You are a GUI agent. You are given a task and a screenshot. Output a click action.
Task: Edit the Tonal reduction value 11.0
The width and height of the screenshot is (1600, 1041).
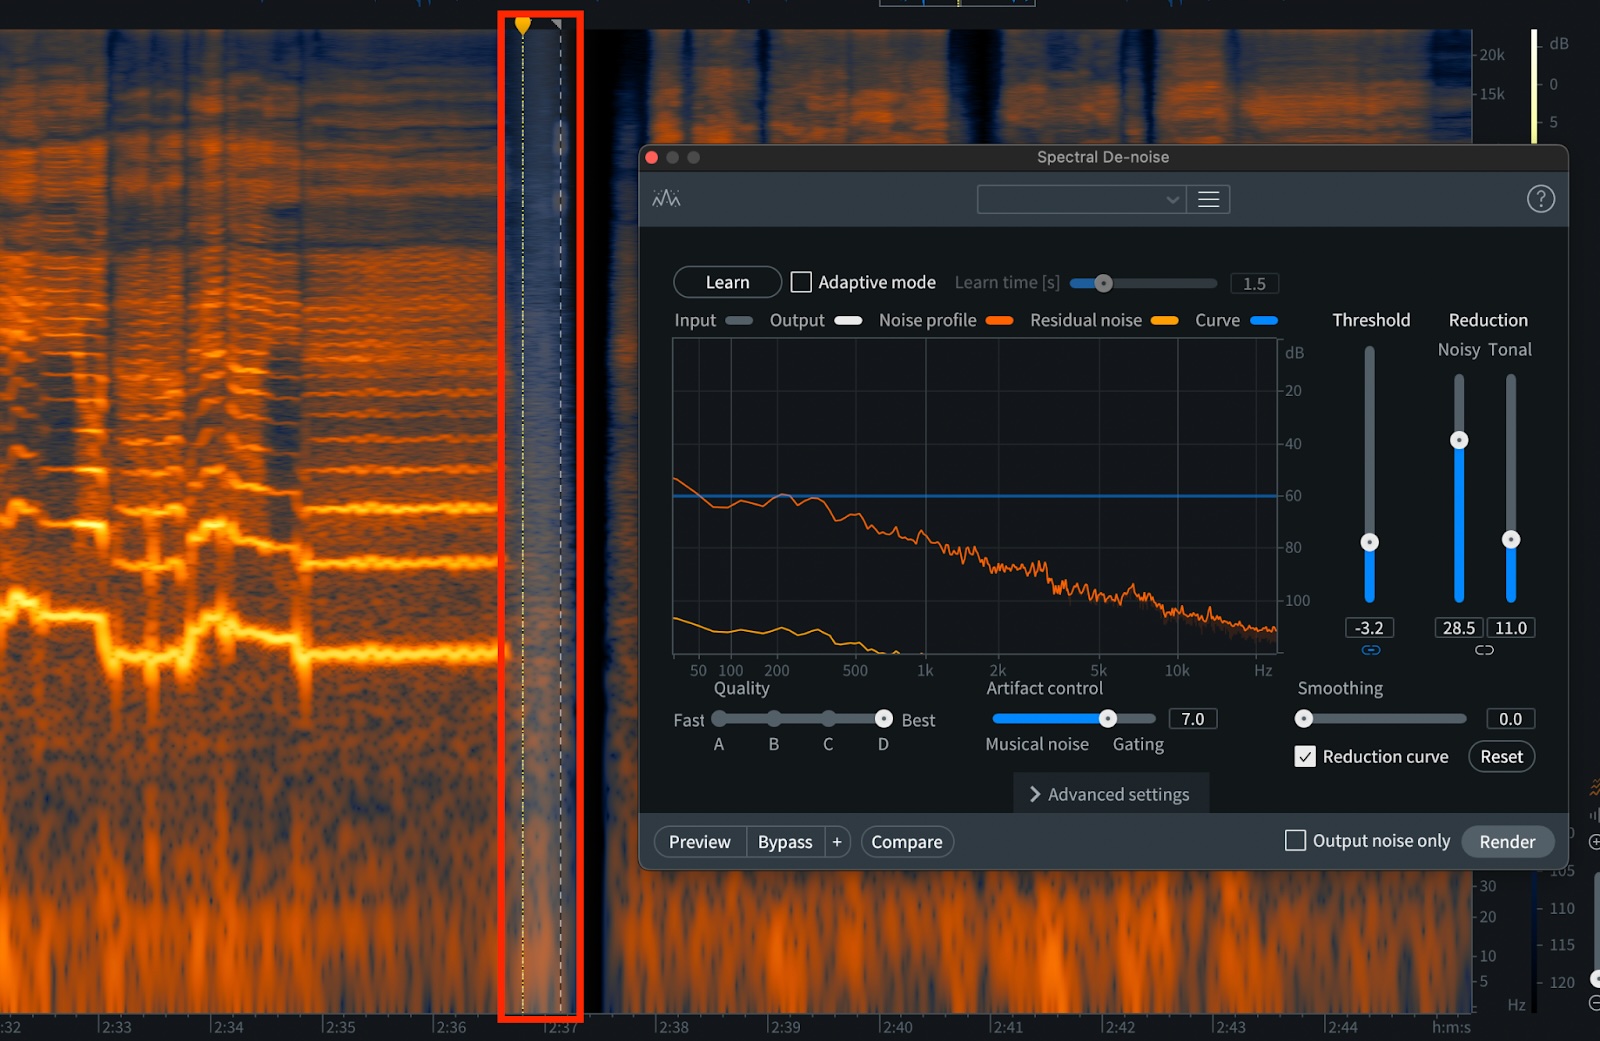point(1511,628)
